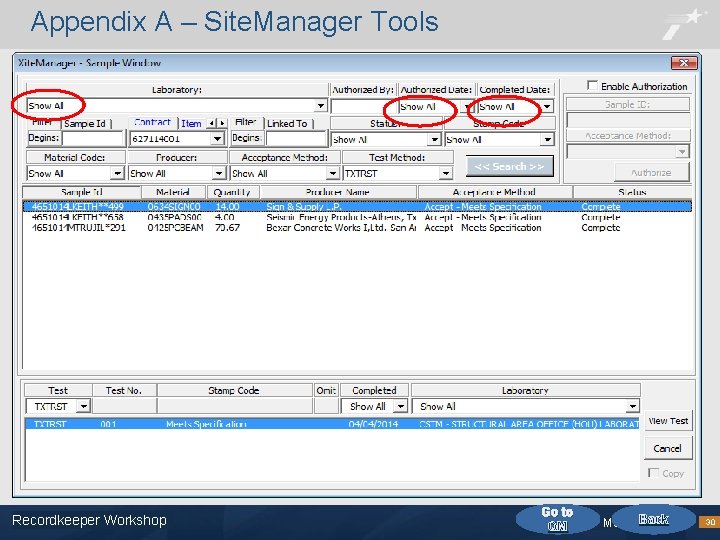Switch to the Contract tab
The width and height of the screenshot is (720, 540).
click(x=153, y=123)
